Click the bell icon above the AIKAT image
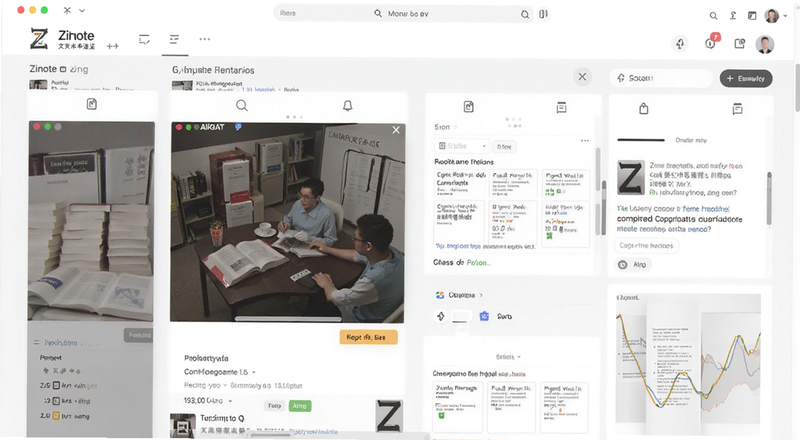800x440 pixels. pos(347,106)
